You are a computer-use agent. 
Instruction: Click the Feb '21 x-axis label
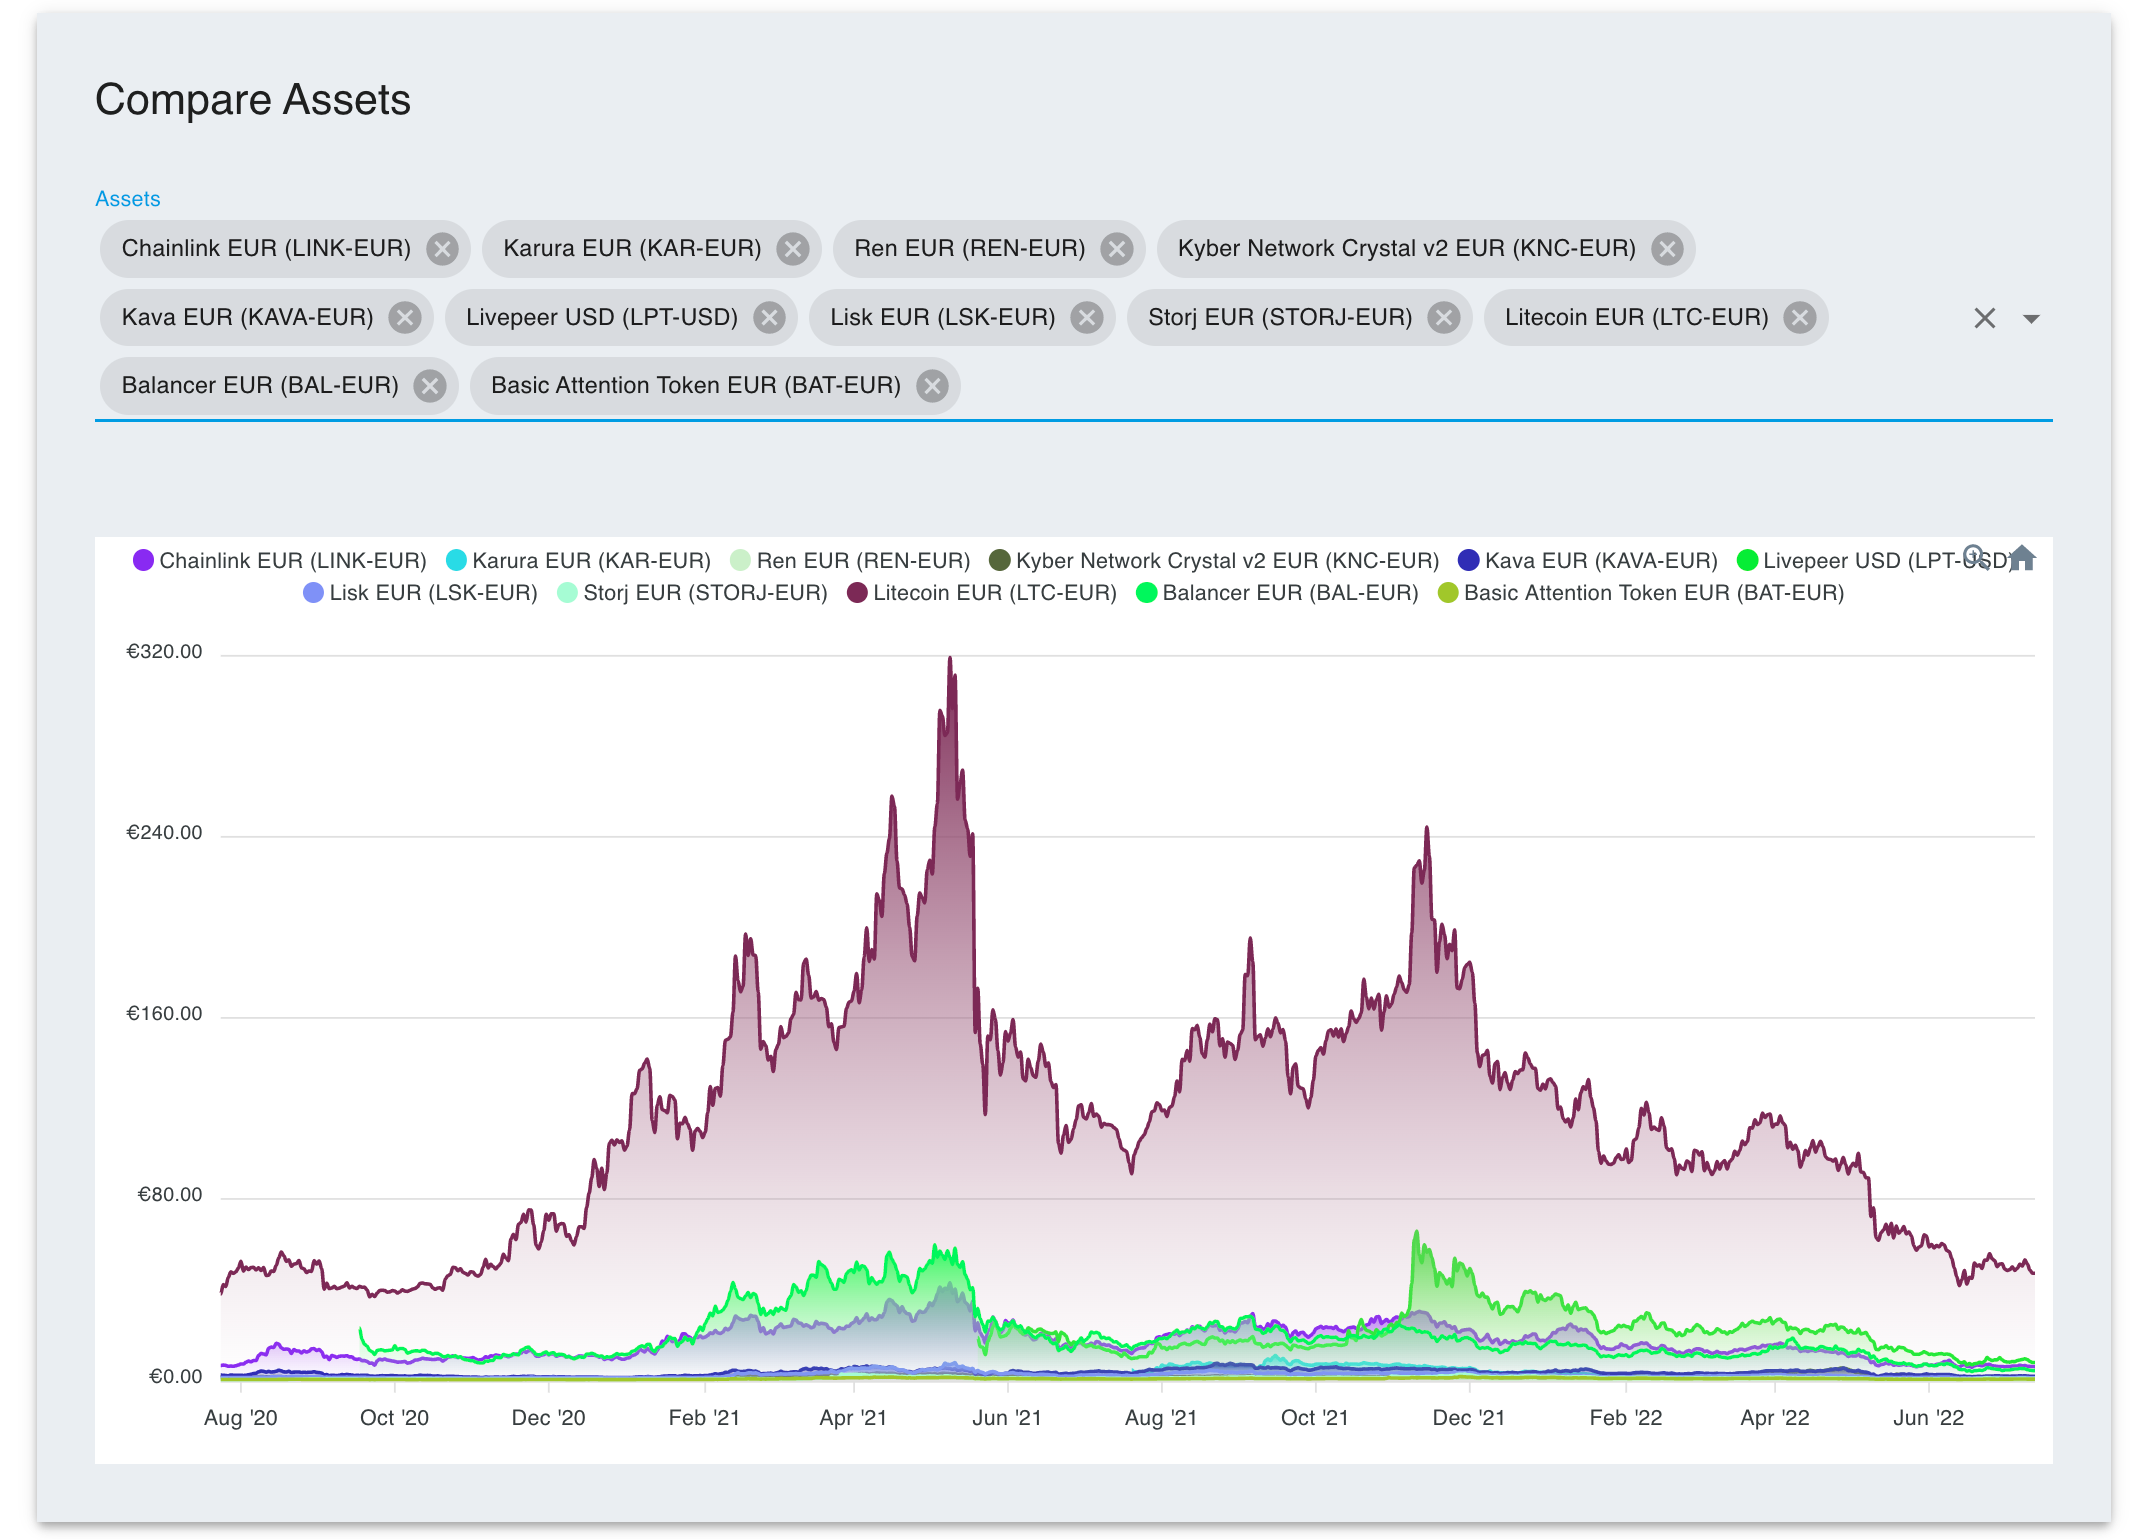704,1418
